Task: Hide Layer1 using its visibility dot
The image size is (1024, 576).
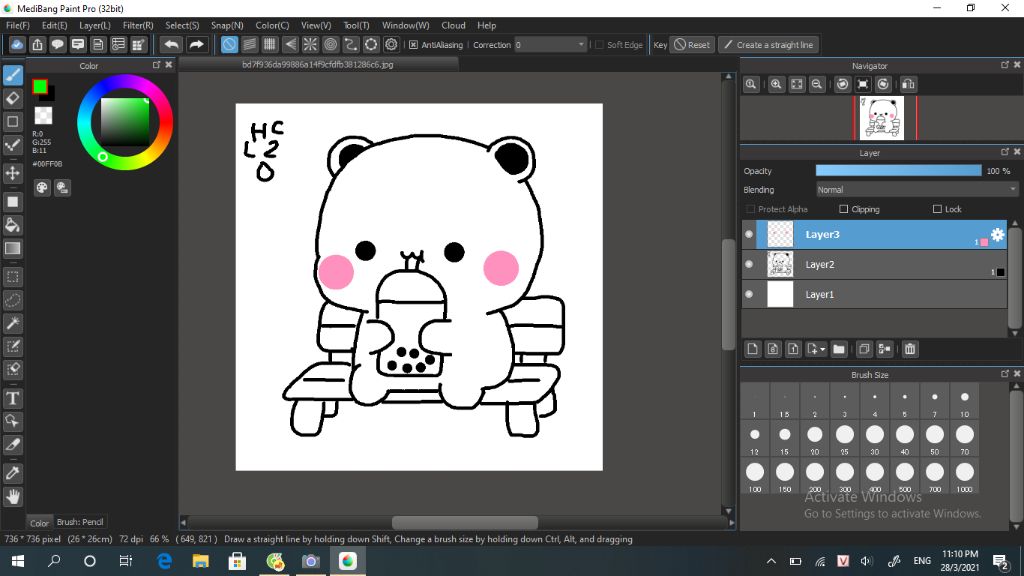Action: (x=749, y=295)
